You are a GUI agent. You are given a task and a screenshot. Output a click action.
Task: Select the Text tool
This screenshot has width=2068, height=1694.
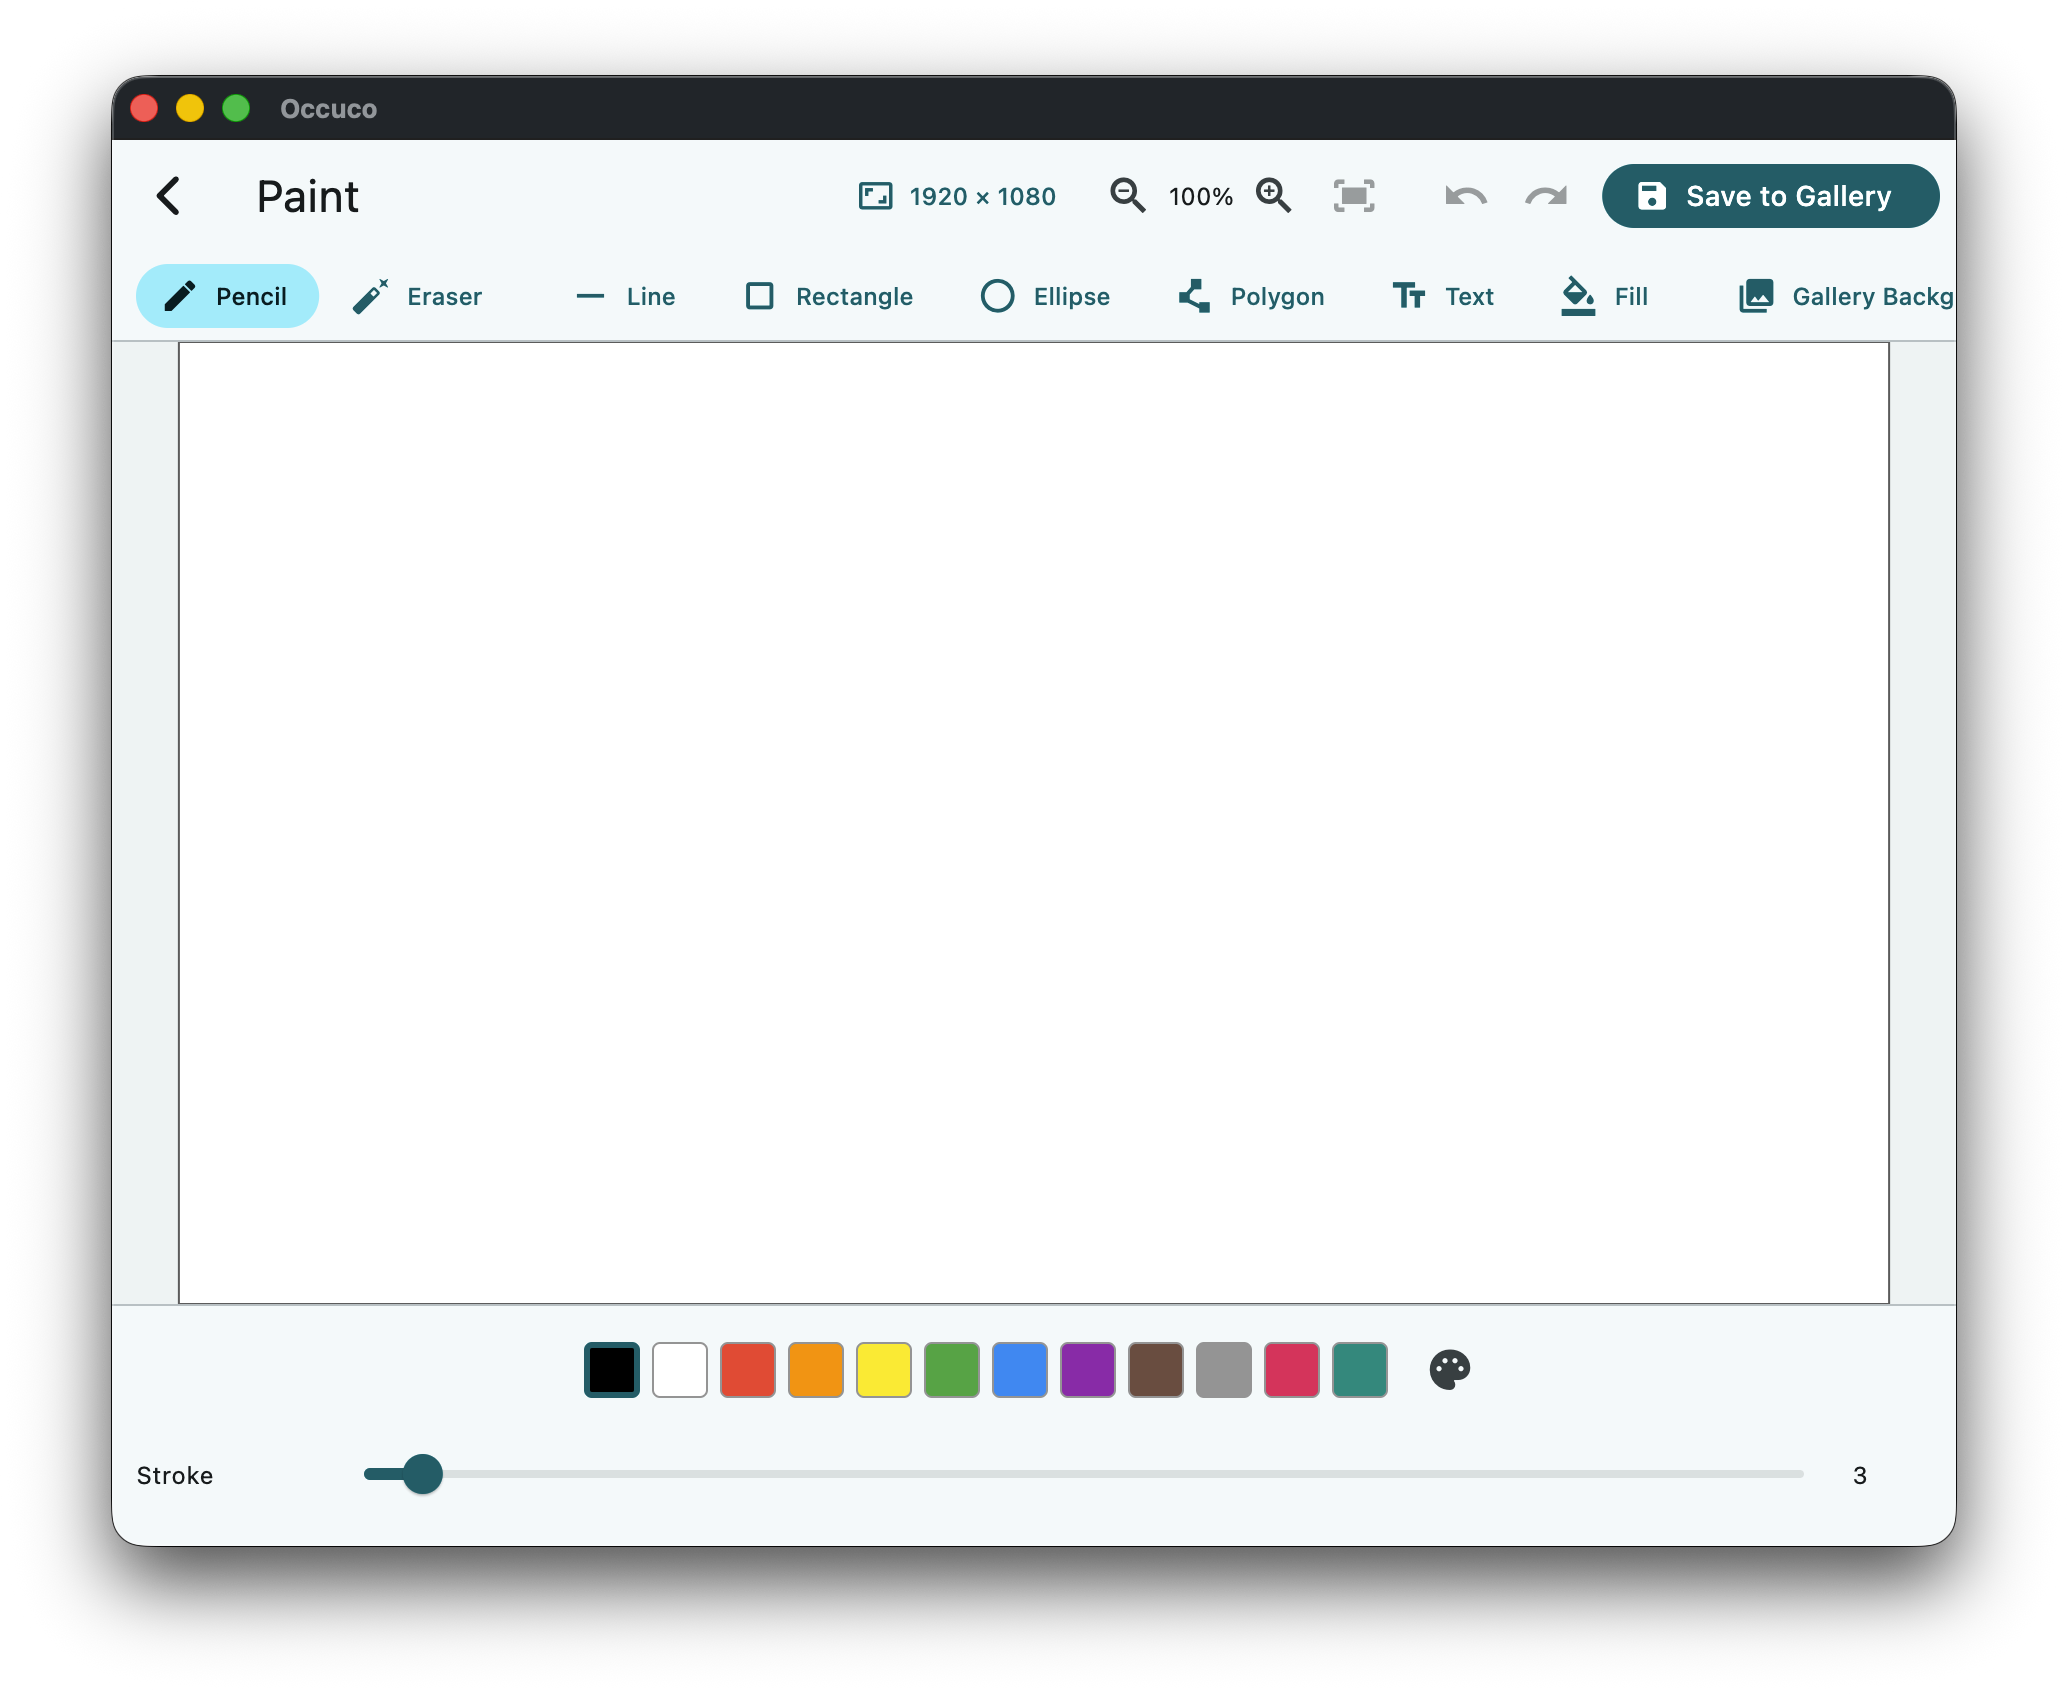click(x=1443, y=296)
